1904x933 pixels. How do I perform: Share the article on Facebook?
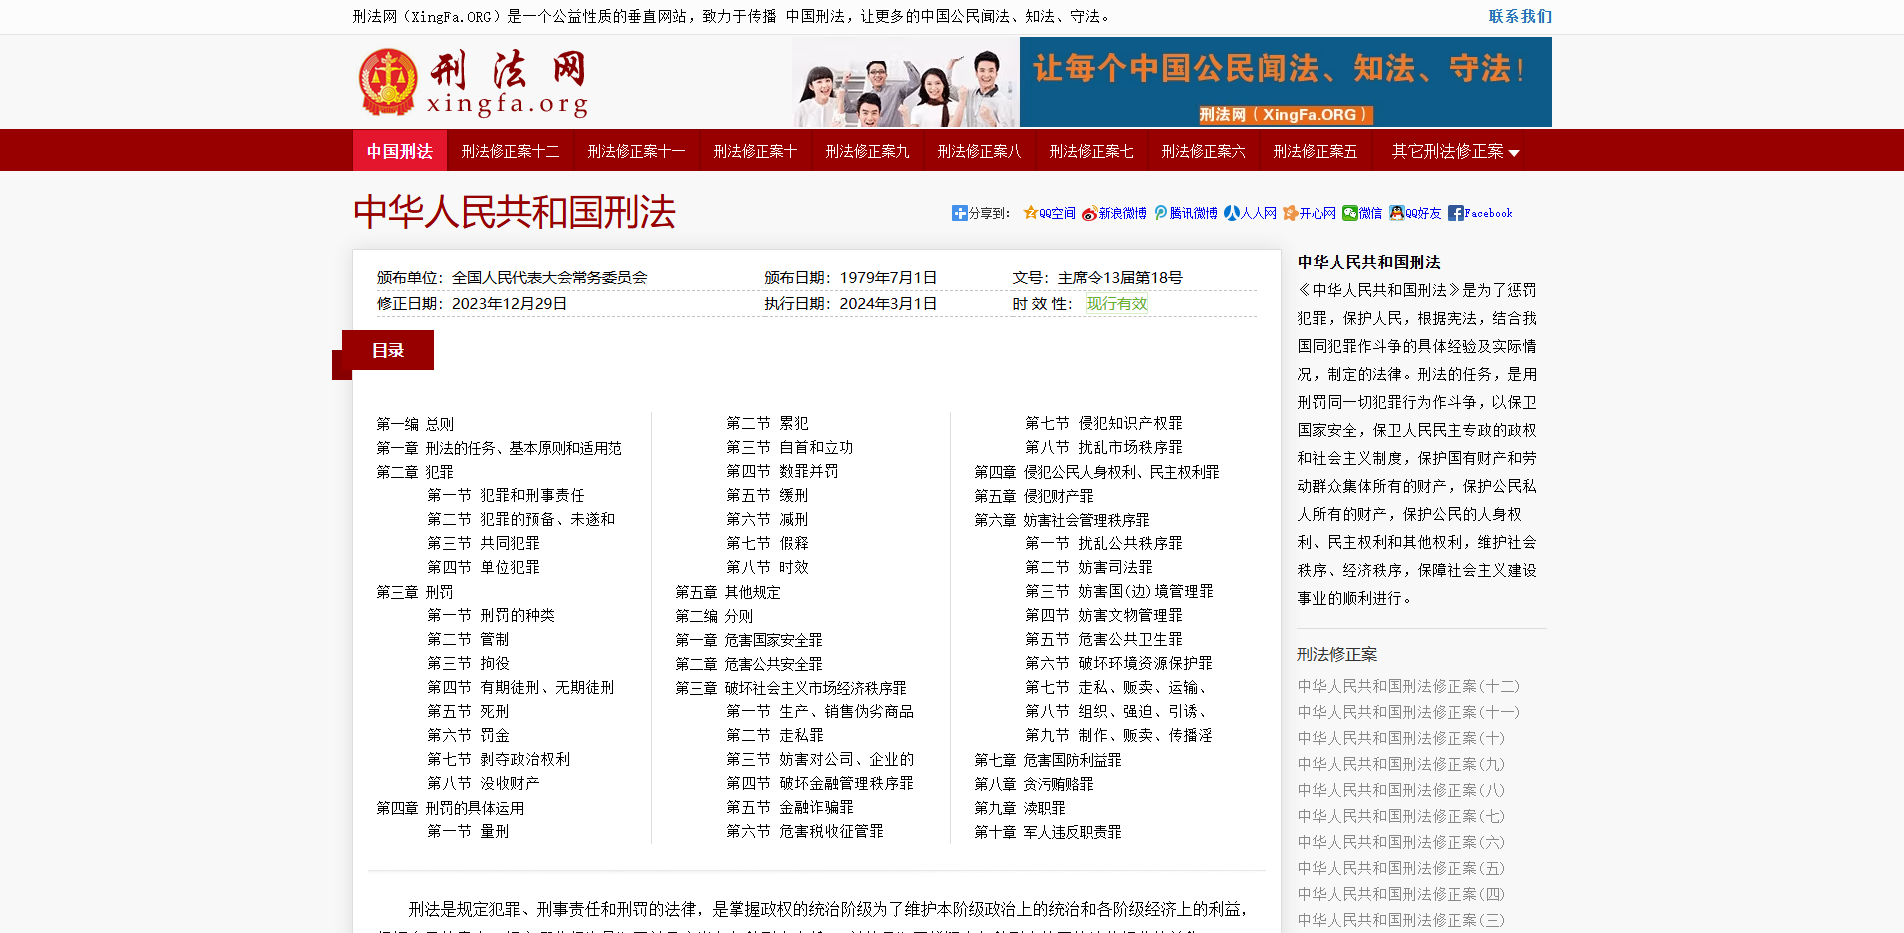[x=1480, y=213]
